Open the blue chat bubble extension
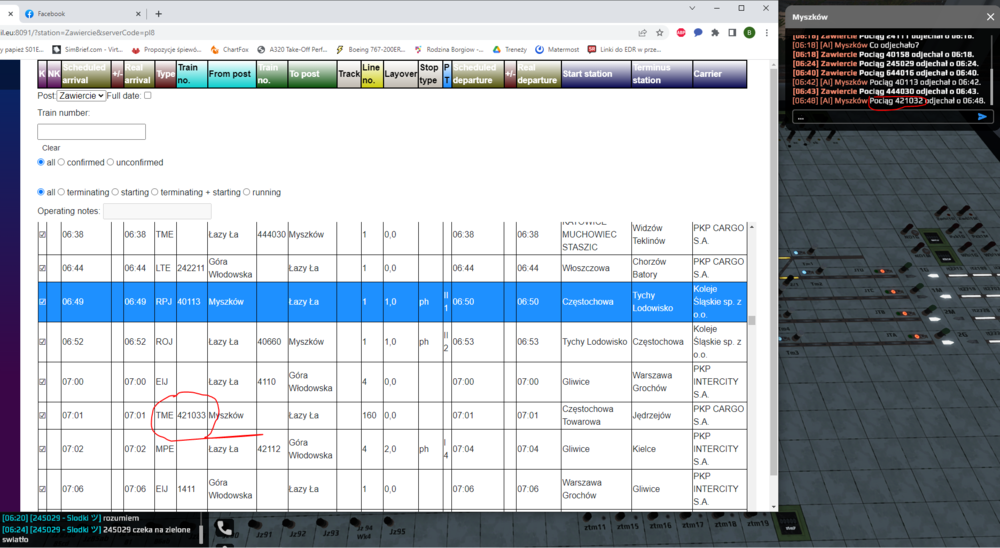 click(698, 32)
